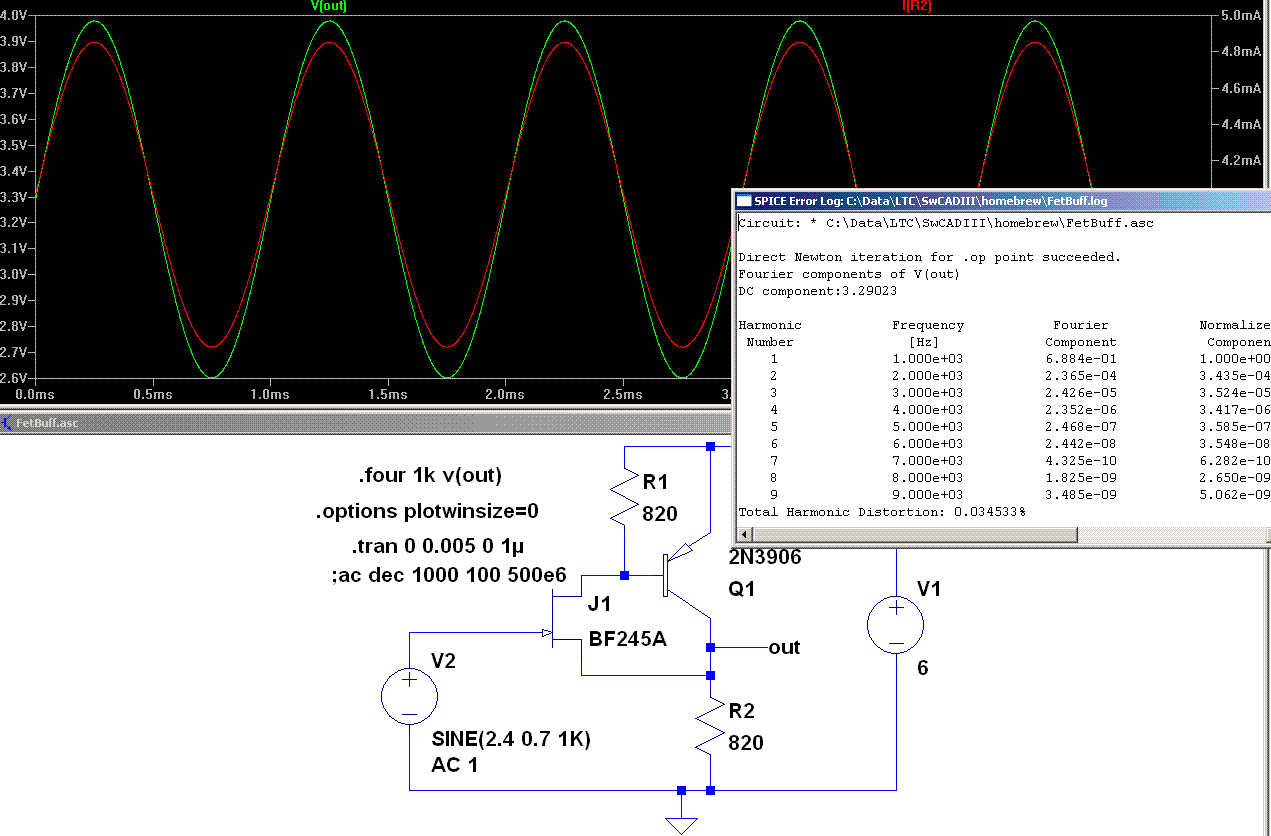Viewport: 1271px width, 836px height.
Task: Select the R1 resistor symbol
Action: click(x=624, y=498)
